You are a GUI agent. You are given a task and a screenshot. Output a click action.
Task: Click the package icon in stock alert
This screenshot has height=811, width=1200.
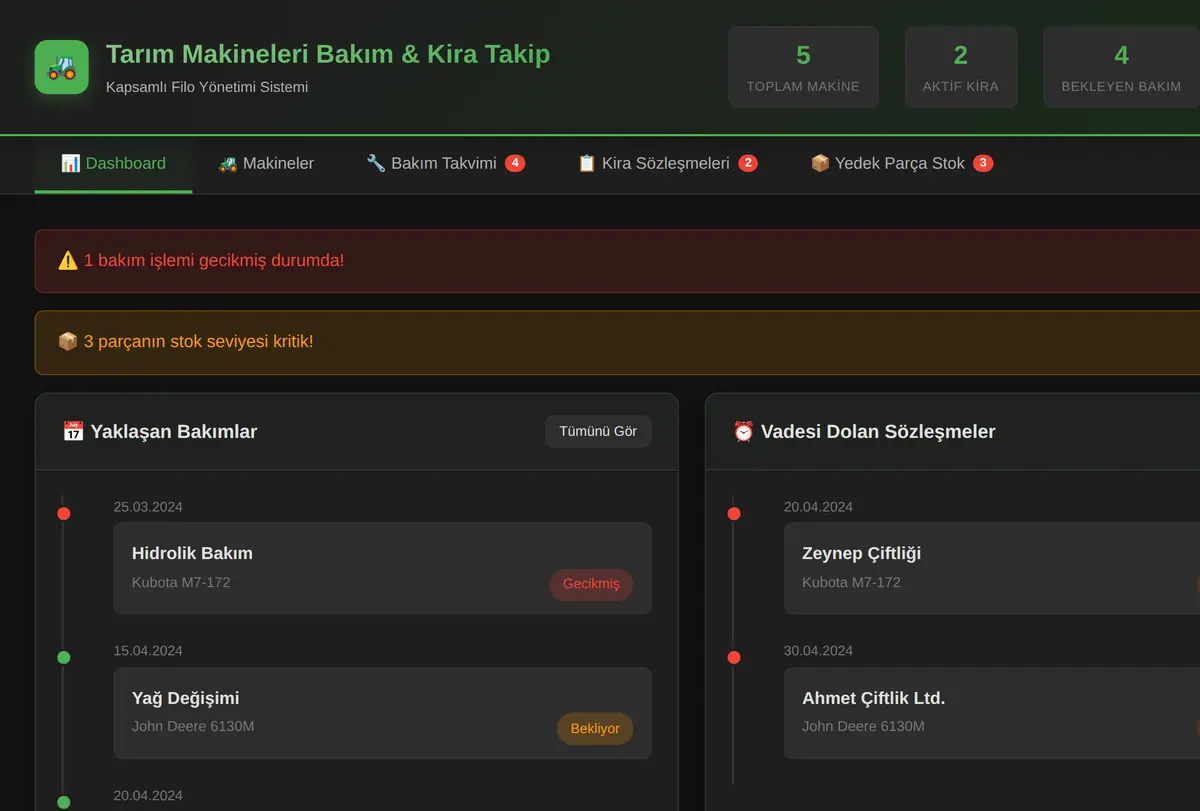click(68, 342)
